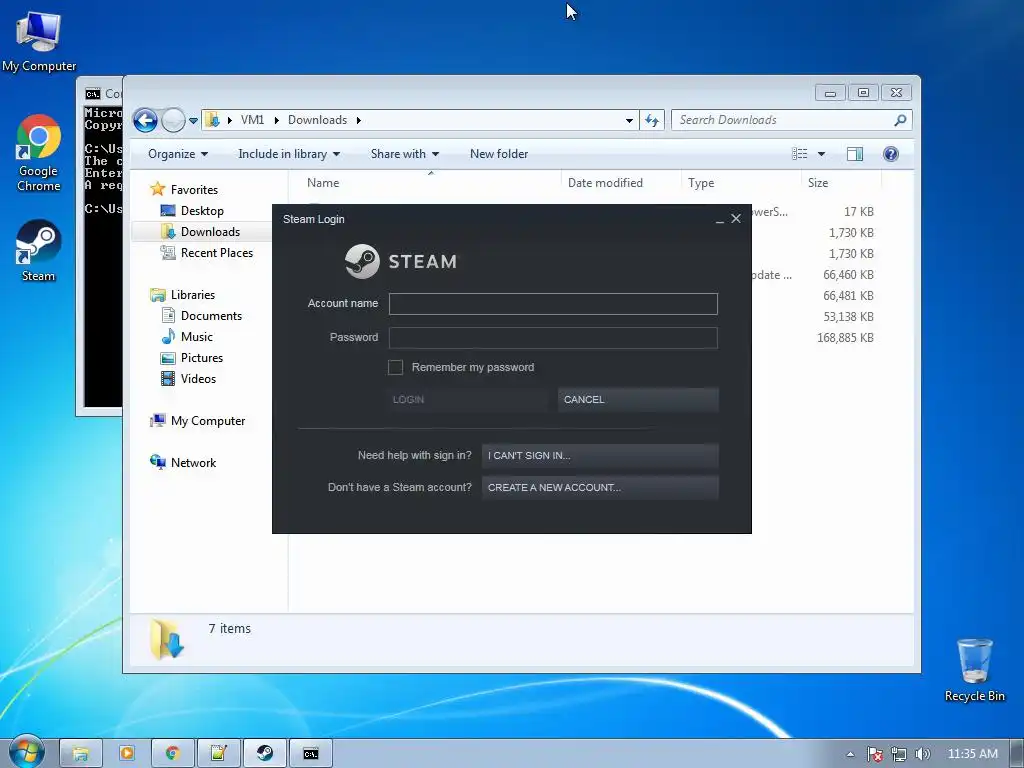Open the Steam desktop shortcut
This screenshot has height=768, width=1024.
[x=39, y=251]
